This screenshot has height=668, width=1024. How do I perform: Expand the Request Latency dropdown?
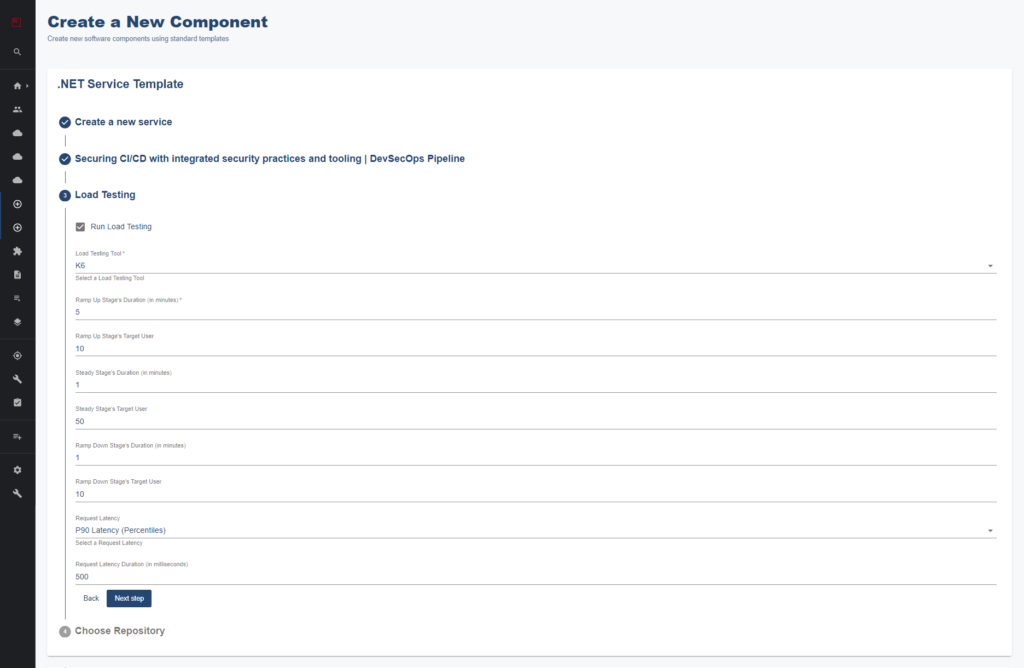[535, 530]
